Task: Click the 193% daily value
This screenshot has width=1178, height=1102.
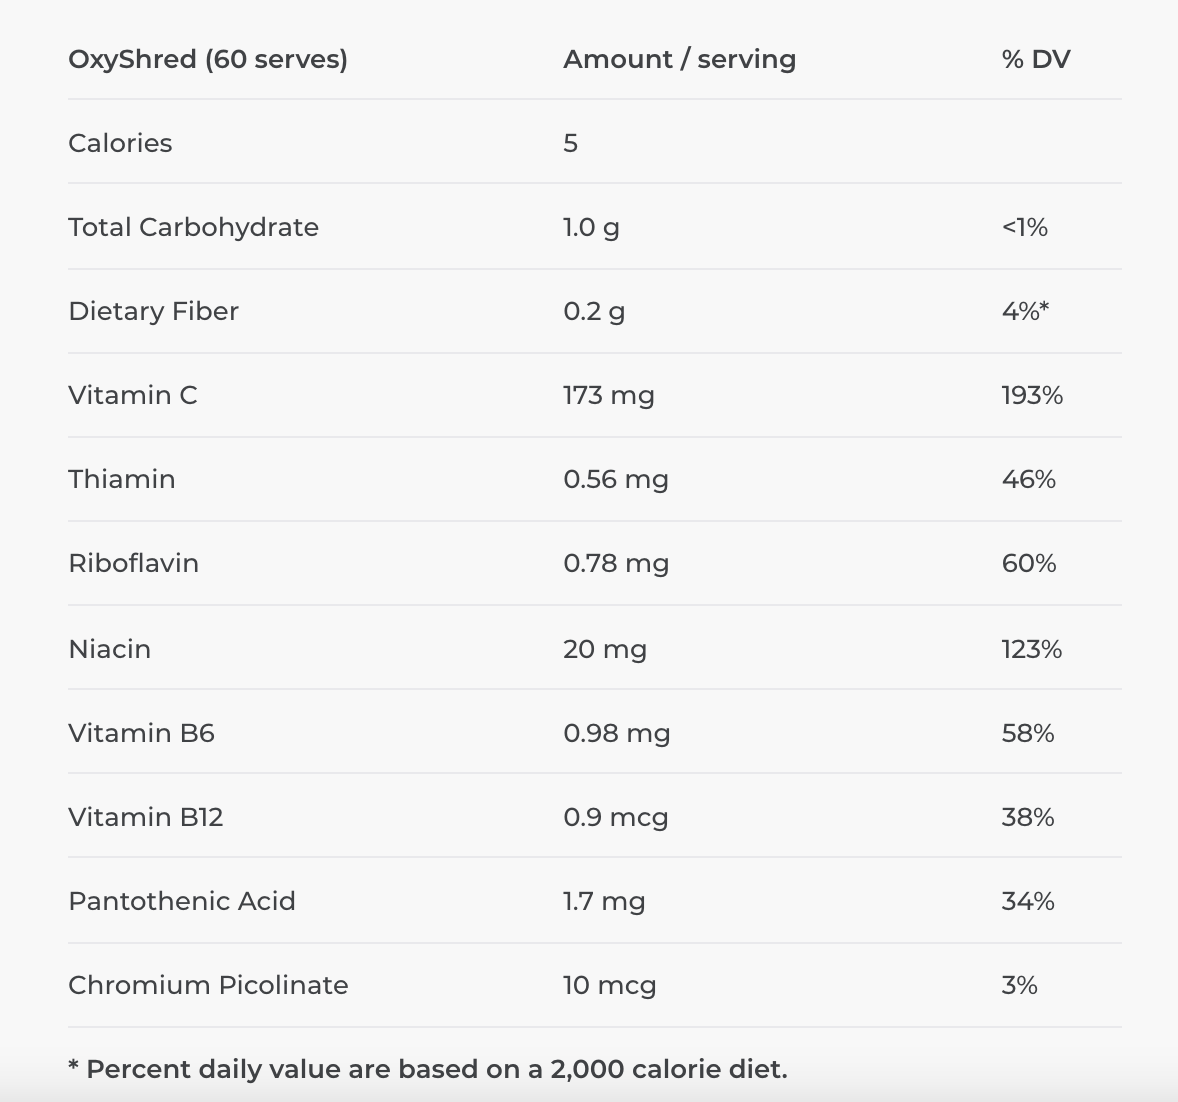Action: (1032, 395)
